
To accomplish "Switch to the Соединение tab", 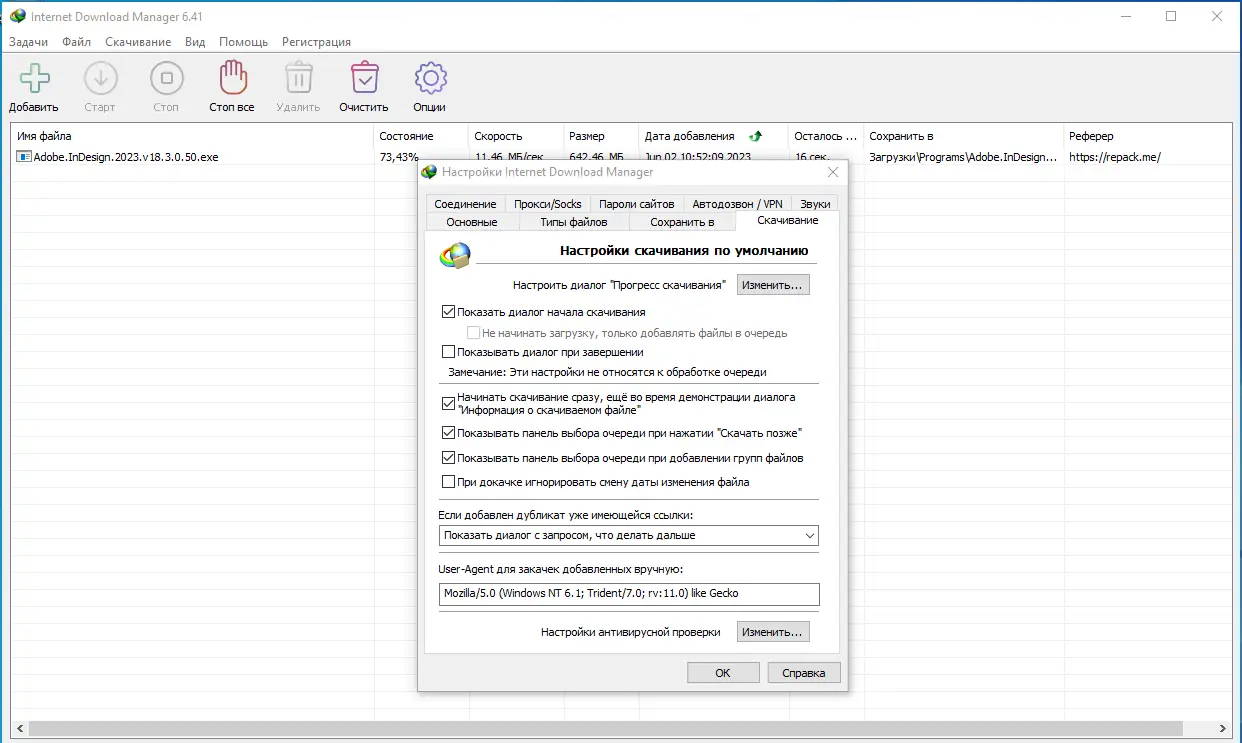I will 465,204.
